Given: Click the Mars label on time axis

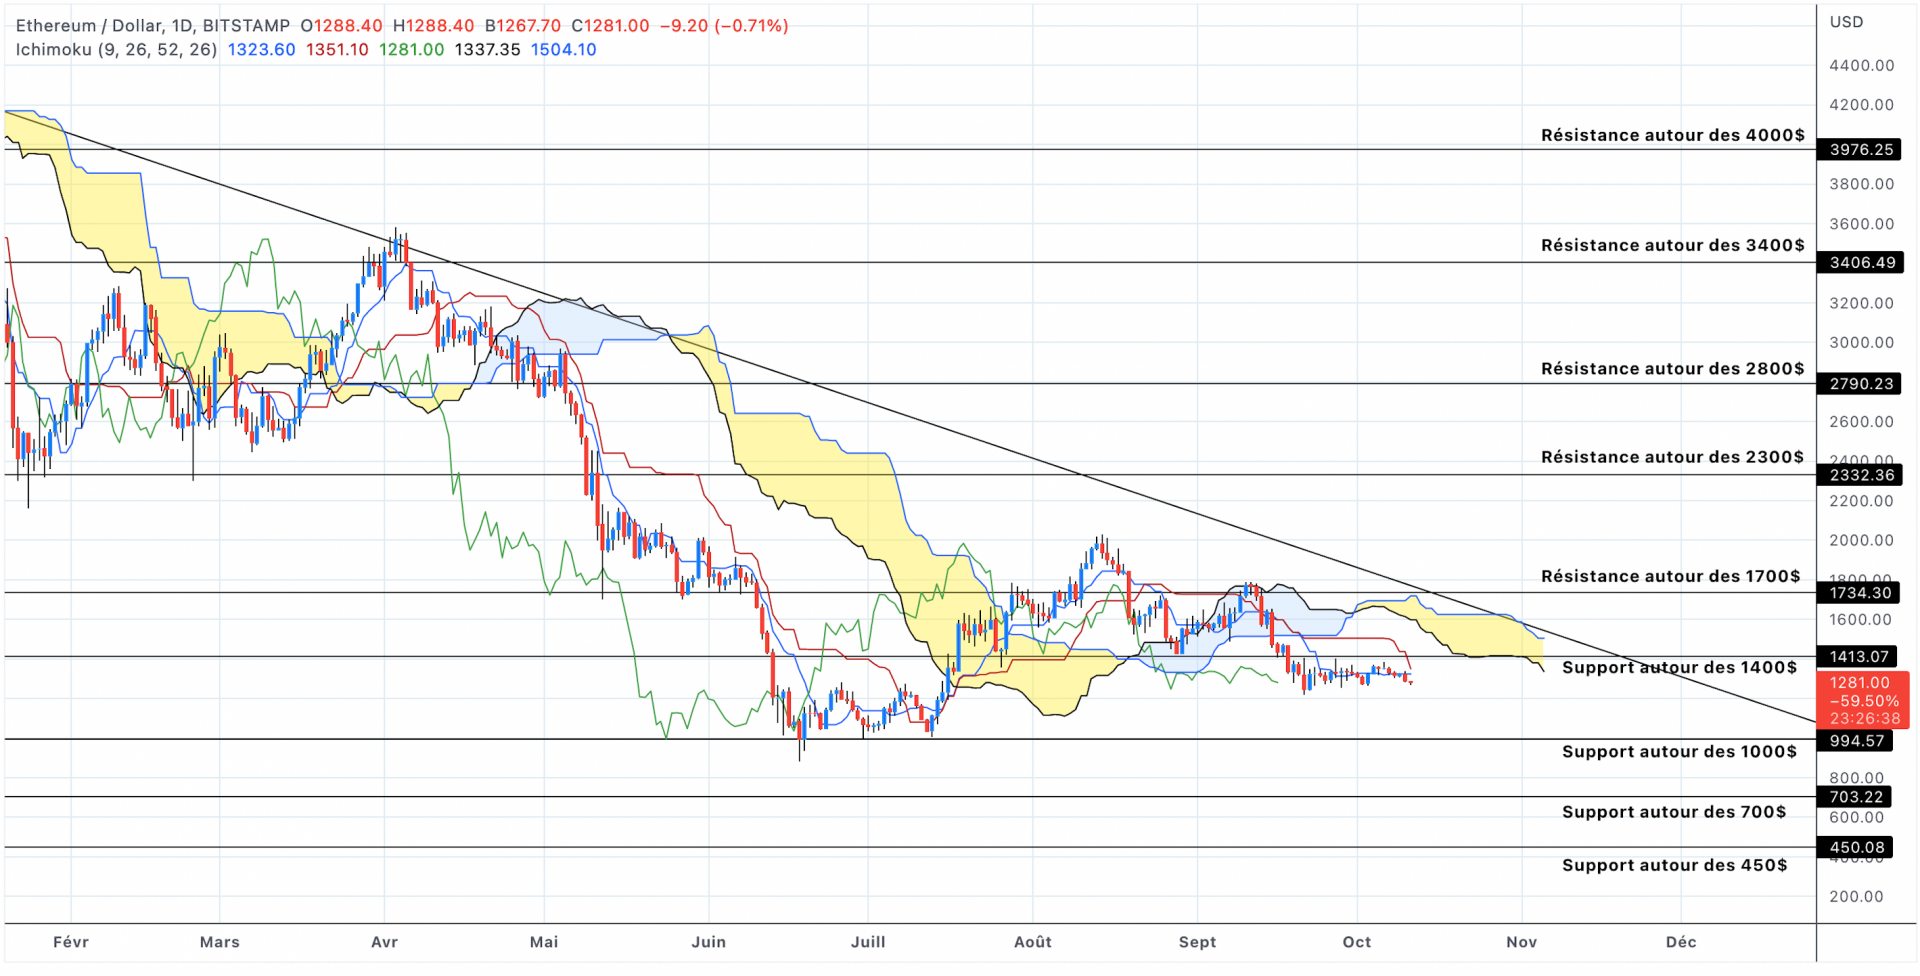Looking at the screenshot, I should (219, 942).
